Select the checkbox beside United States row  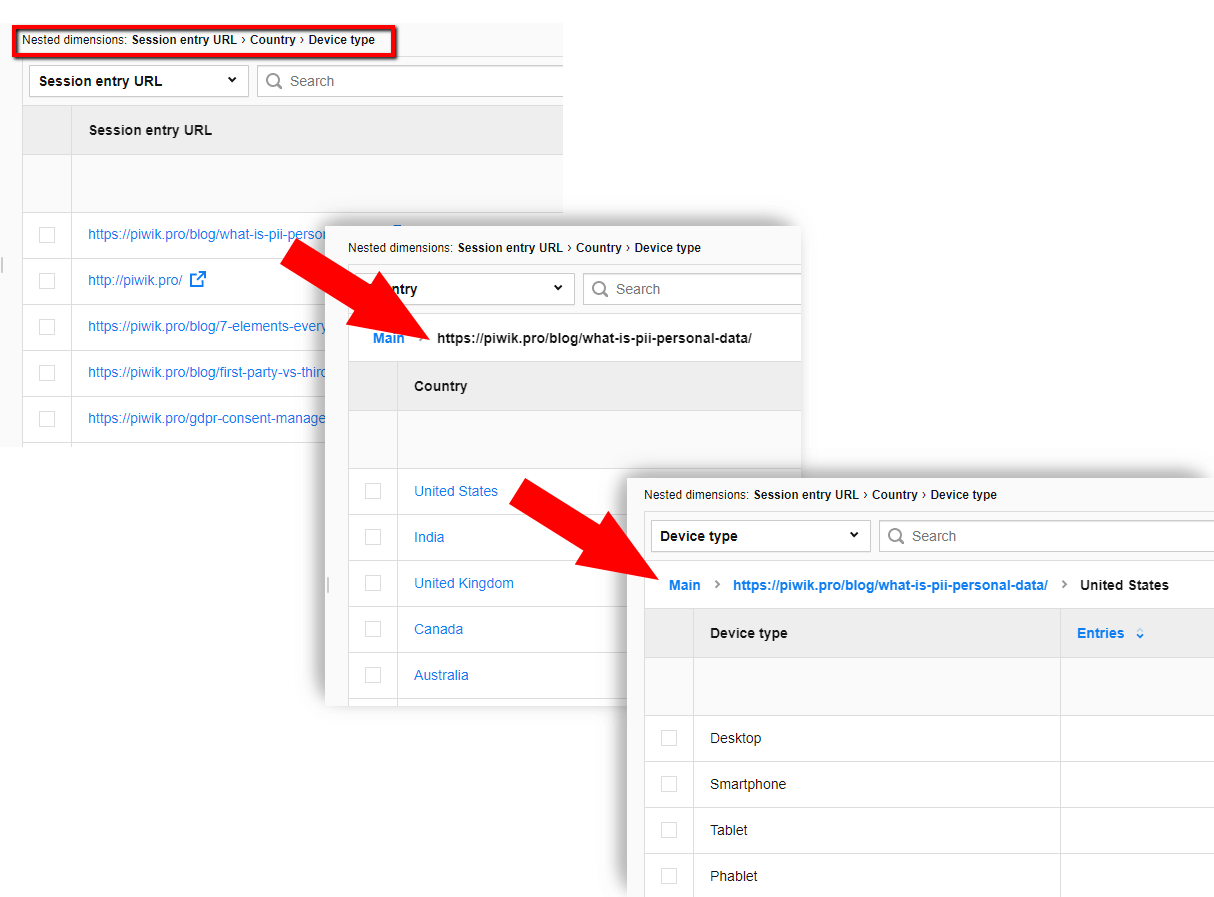pyautogui.click(x=373, y=491)
